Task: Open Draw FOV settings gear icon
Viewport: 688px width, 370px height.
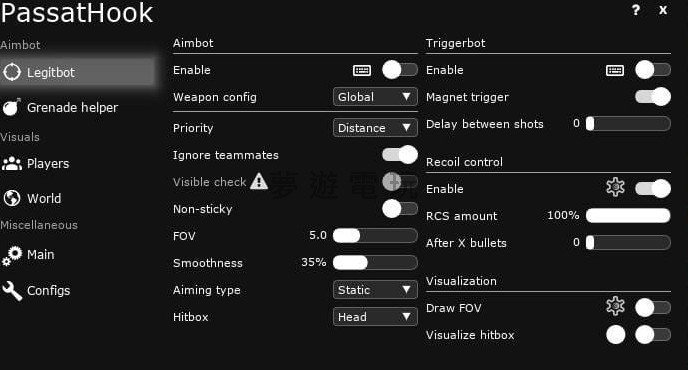Action: [615, 306]
